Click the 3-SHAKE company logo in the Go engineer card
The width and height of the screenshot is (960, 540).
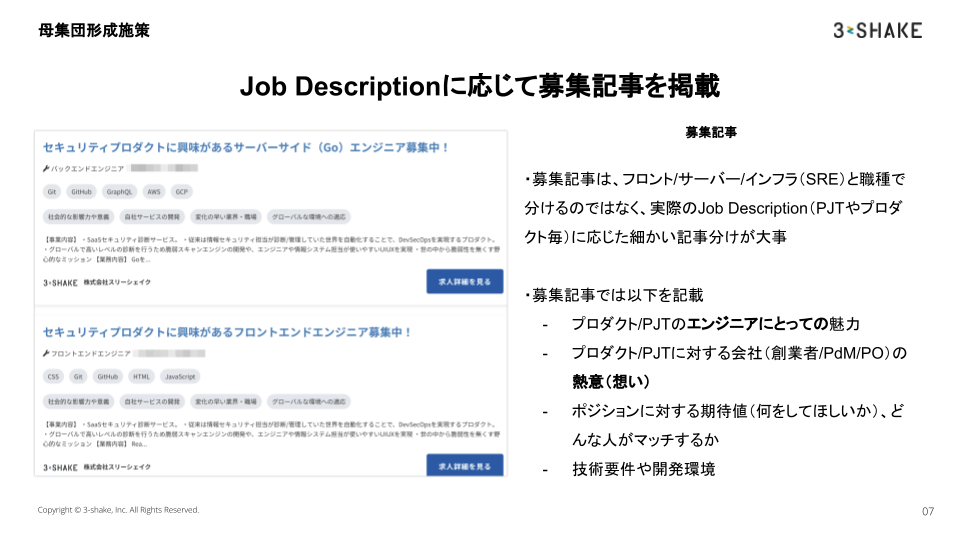click(x=60, y=283)
